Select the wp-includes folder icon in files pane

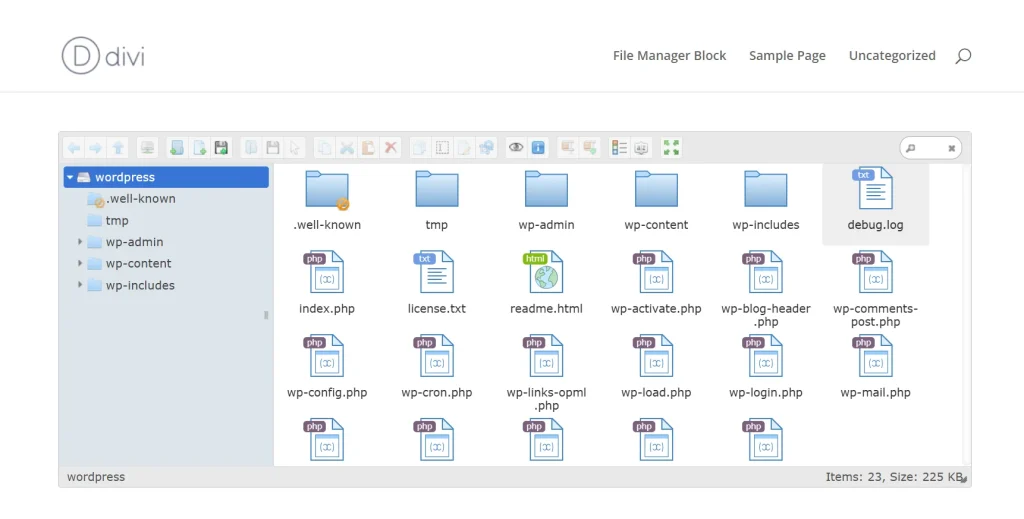pos(766,189)
